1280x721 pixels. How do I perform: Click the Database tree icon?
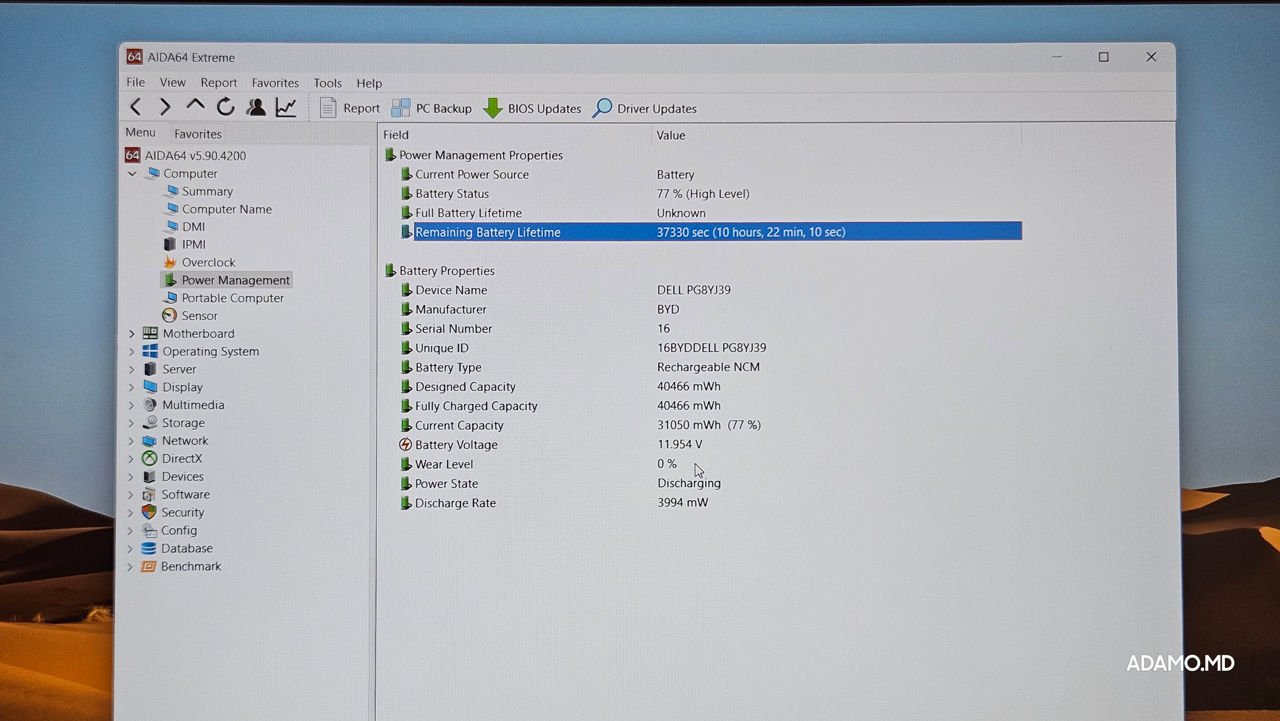149,548
